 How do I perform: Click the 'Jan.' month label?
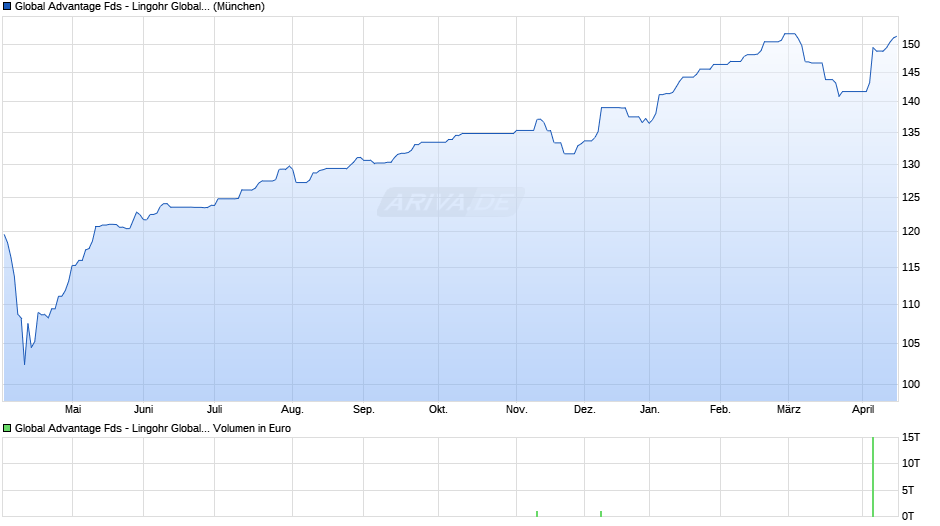649,409
